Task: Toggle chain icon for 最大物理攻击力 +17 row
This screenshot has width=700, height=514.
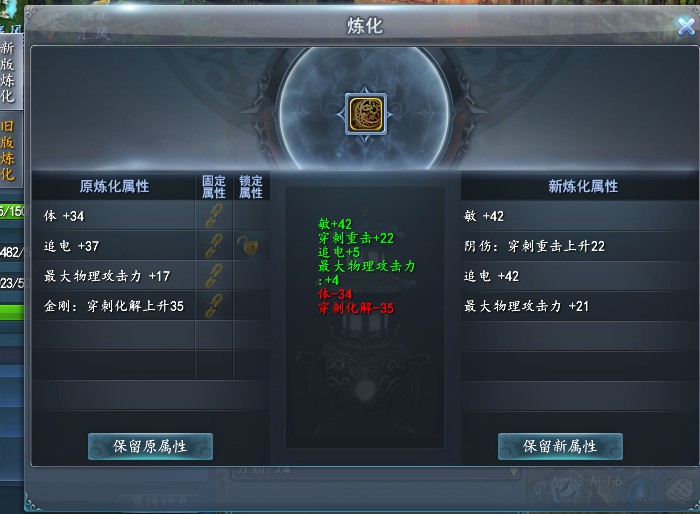Action: (214, 276)
